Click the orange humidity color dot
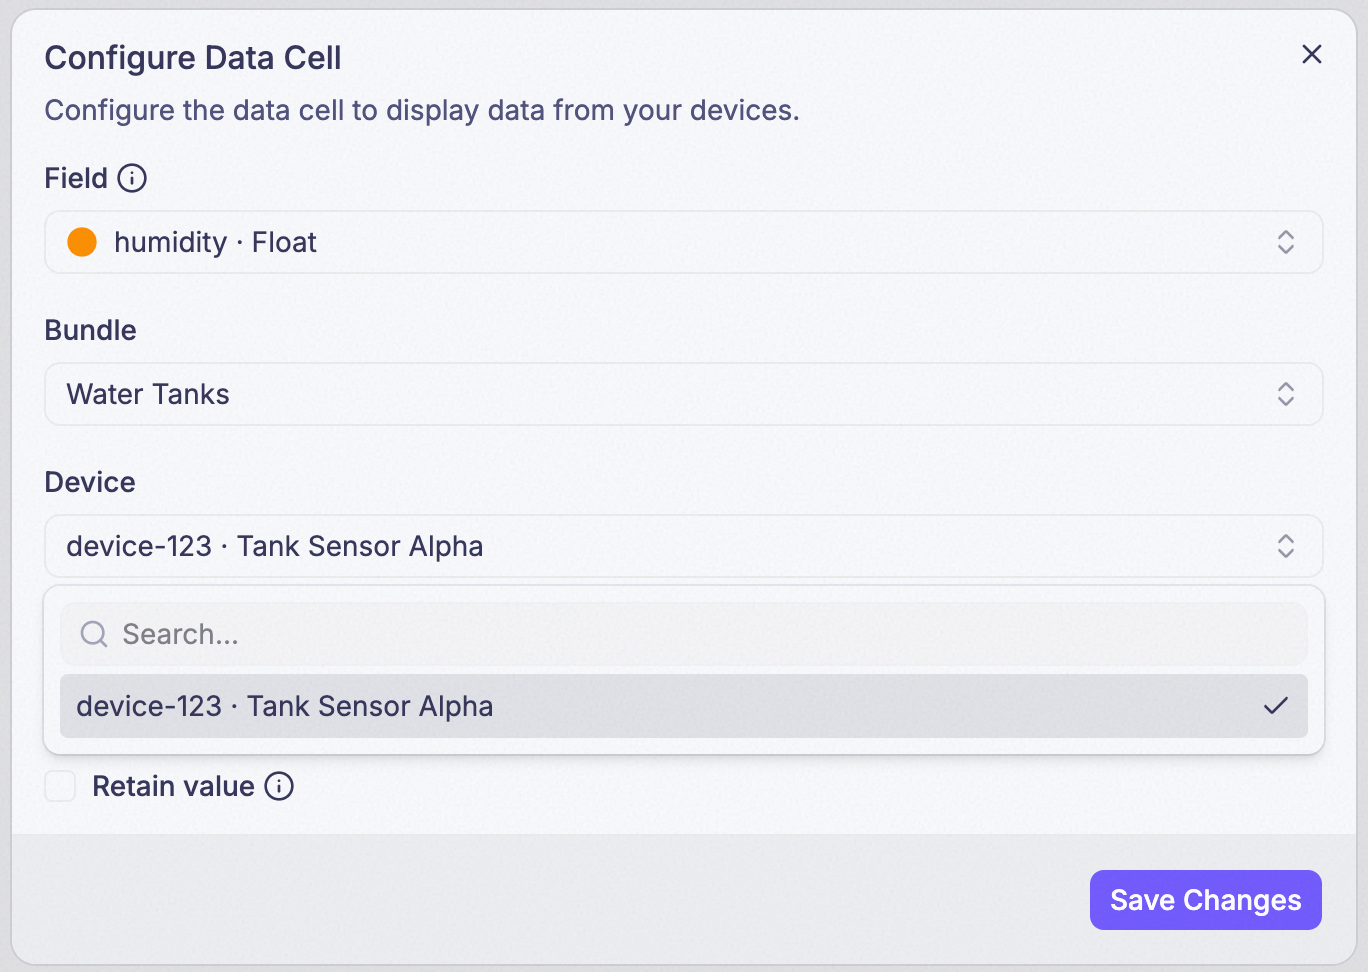This screenshot has height=972, width=1368. click(x=82, y=242)
